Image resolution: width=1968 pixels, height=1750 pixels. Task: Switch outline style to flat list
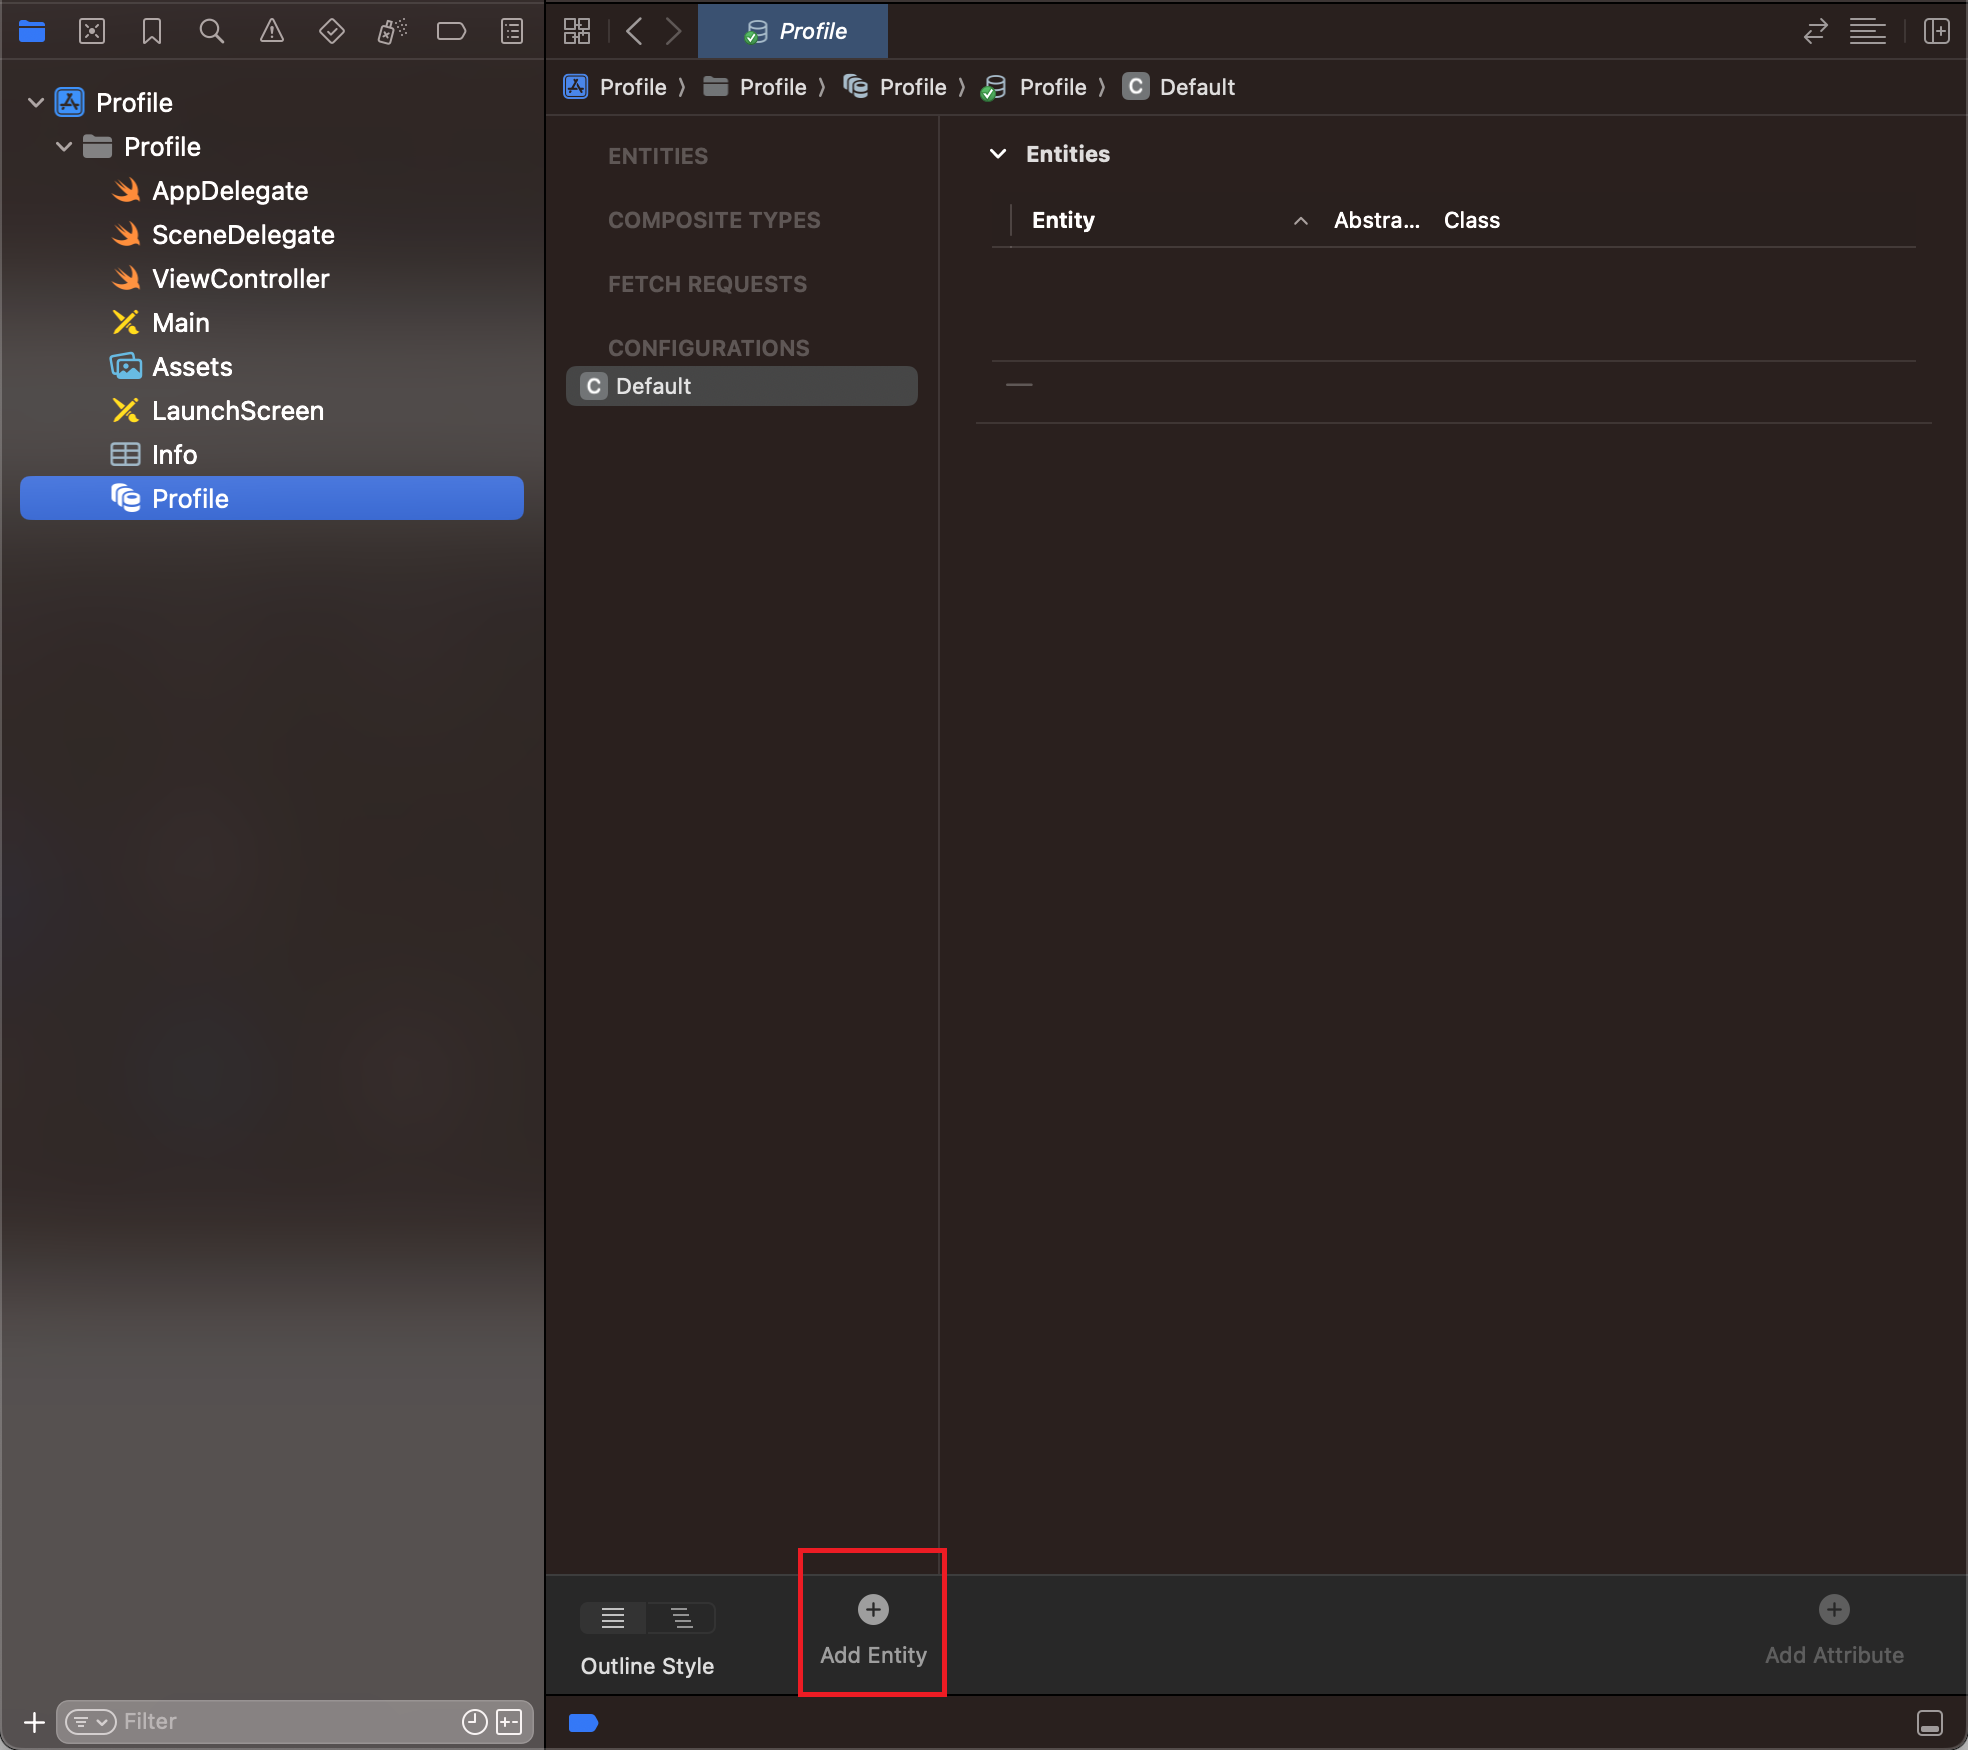pos(613,1617)
